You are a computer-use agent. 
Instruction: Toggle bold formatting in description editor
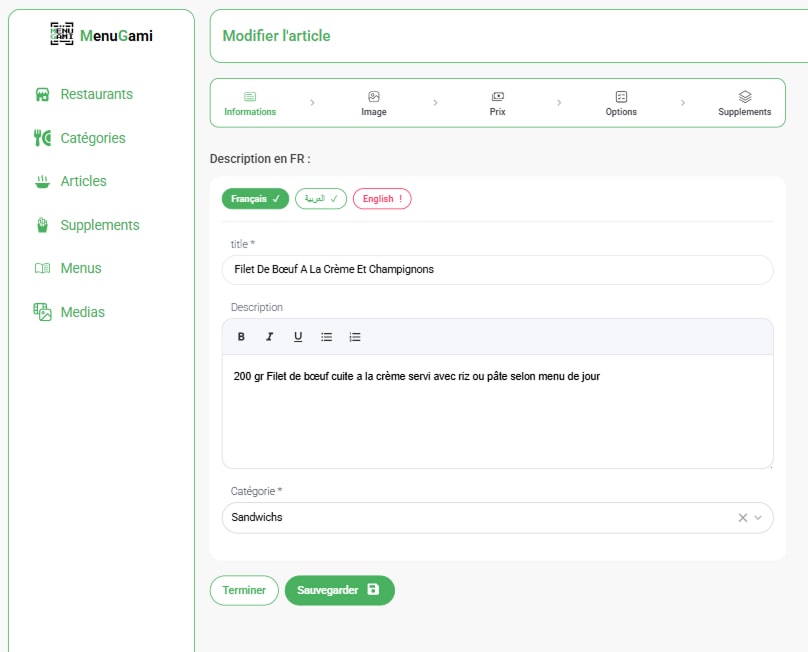(241, 337)
